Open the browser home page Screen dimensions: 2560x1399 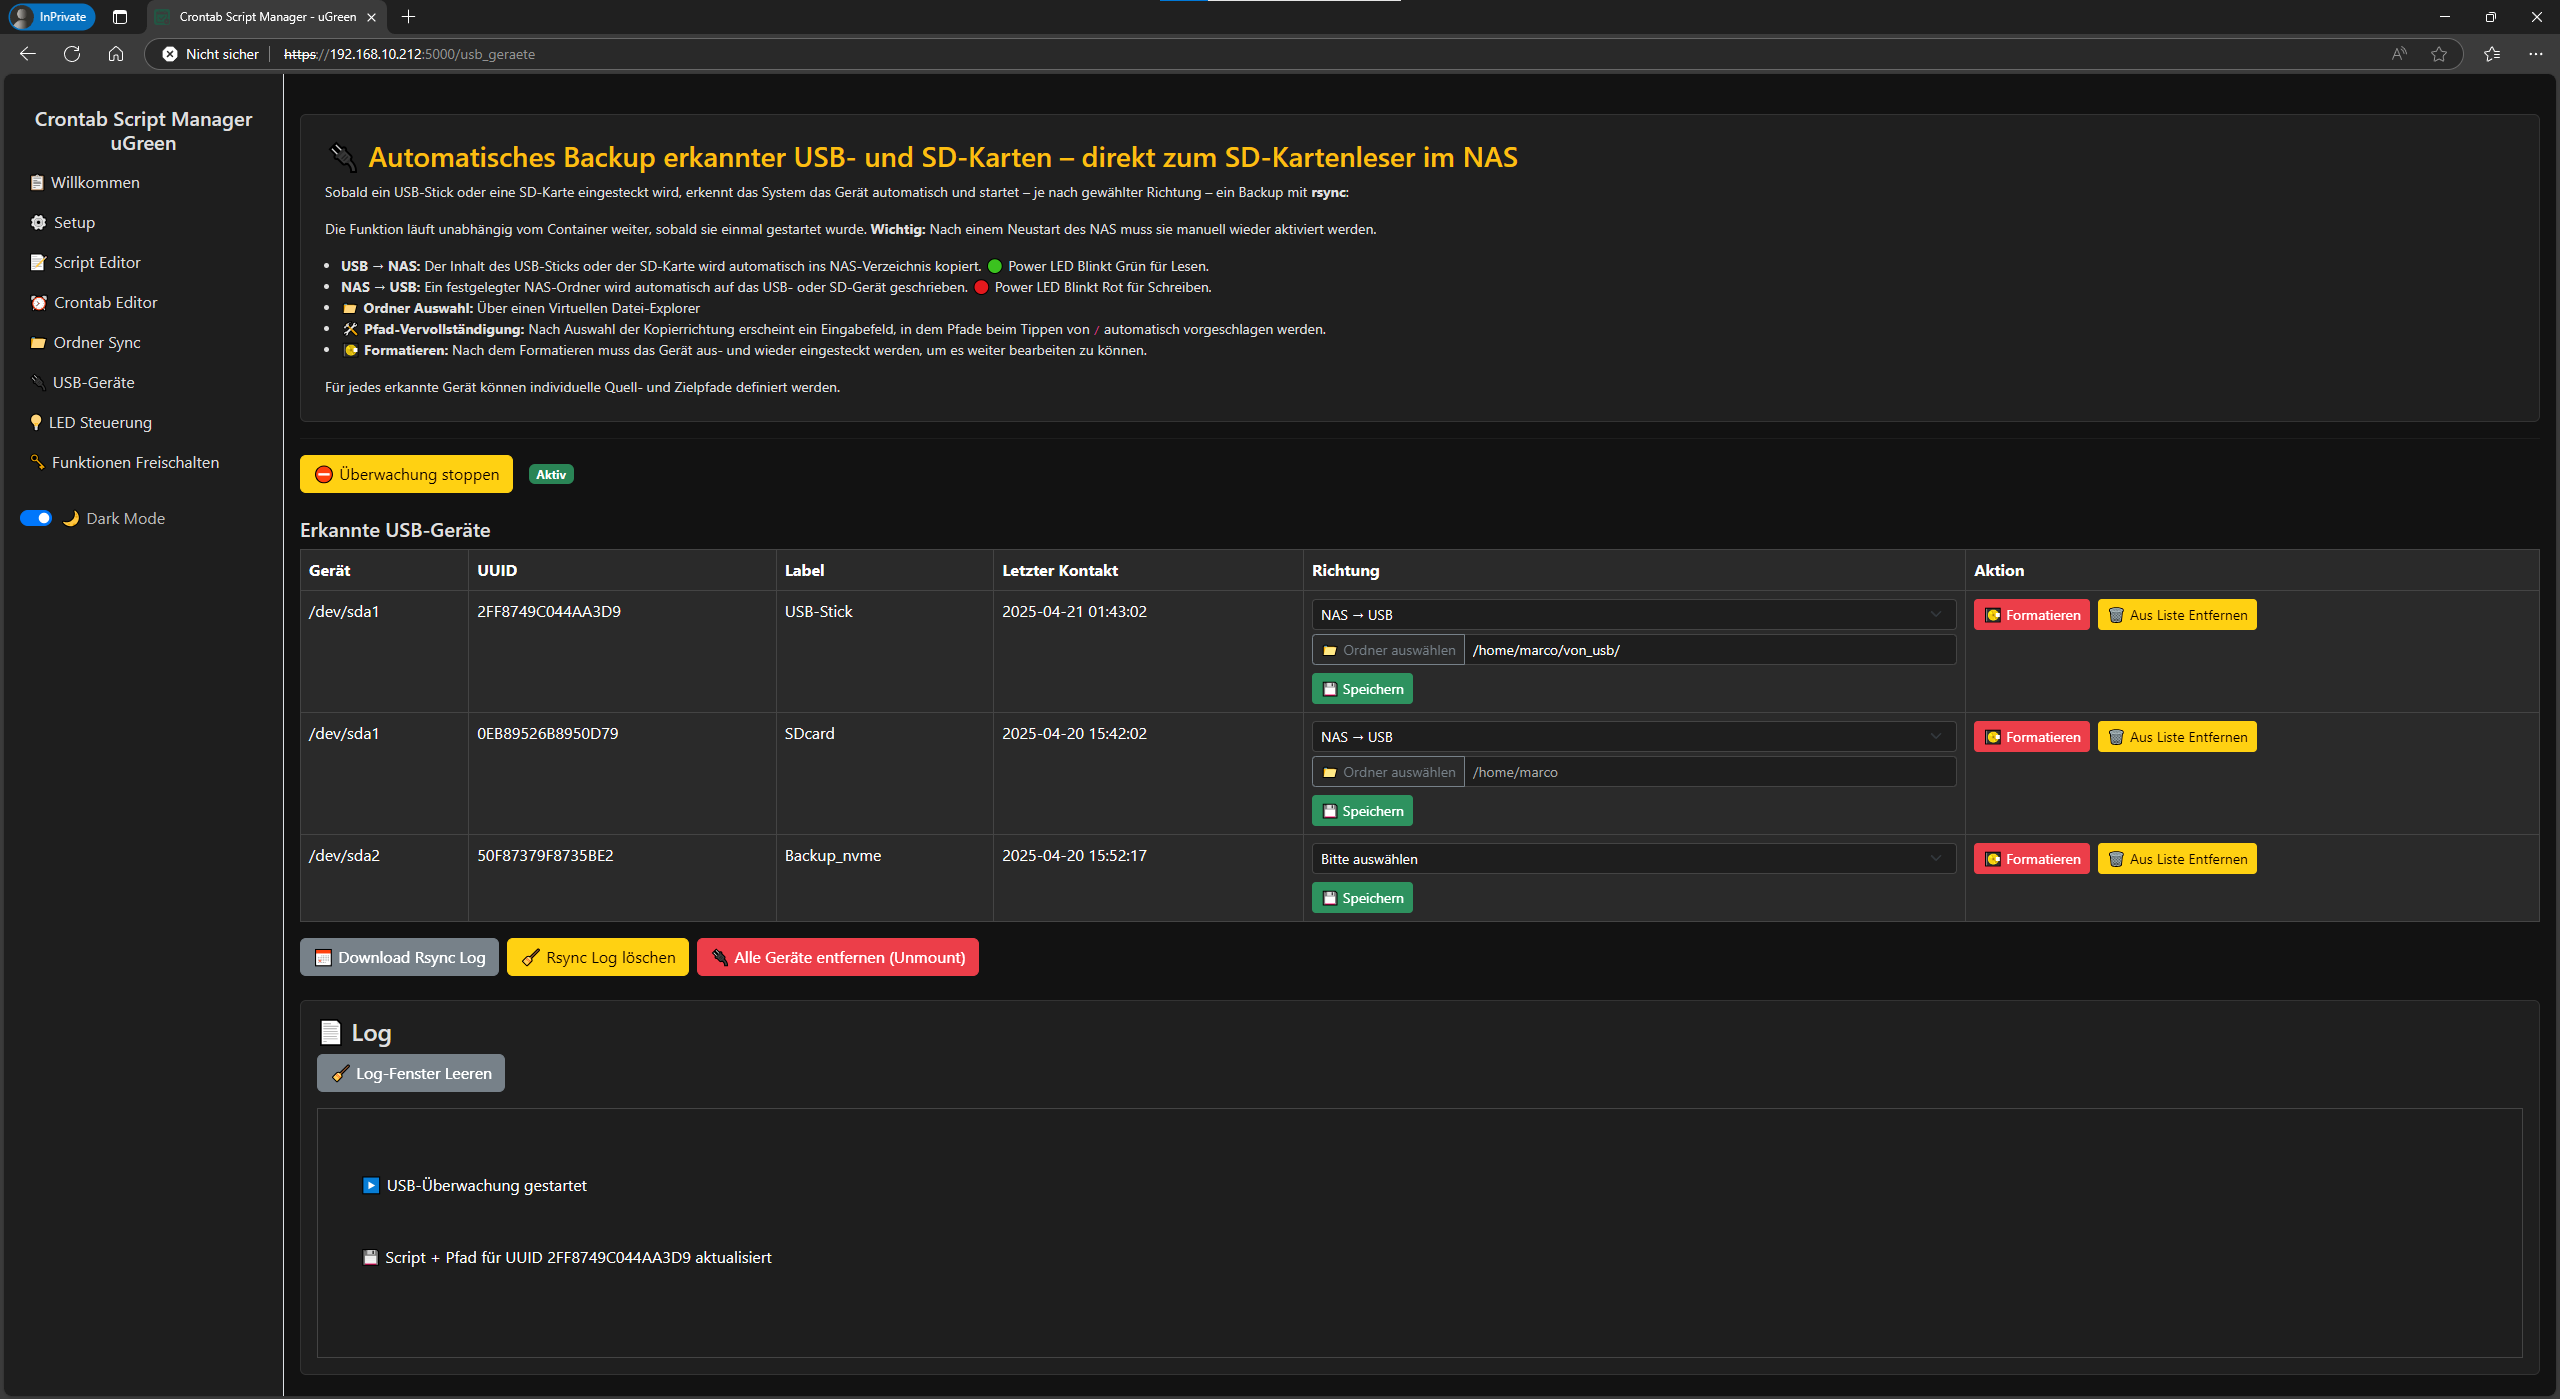(116, 54)
